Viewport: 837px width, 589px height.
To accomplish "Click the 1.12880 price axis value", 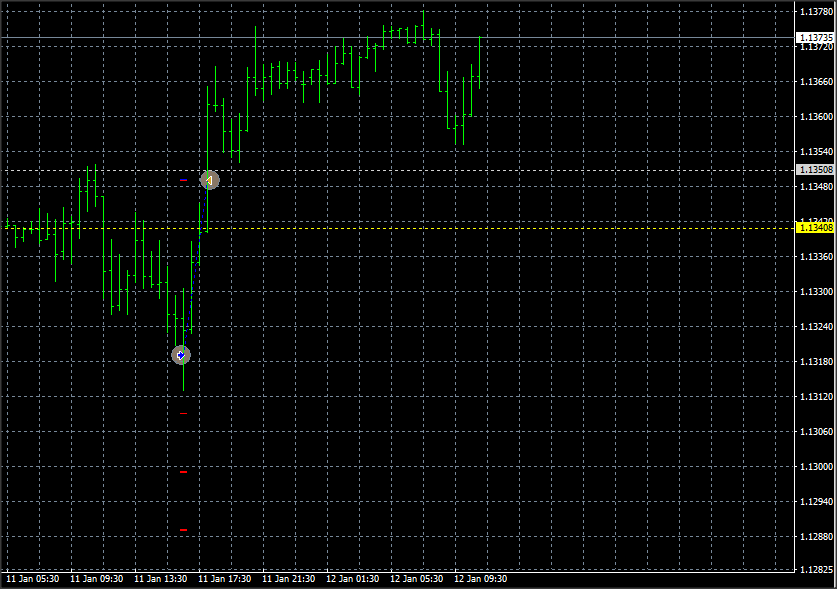I will click(x=816, y=536).
